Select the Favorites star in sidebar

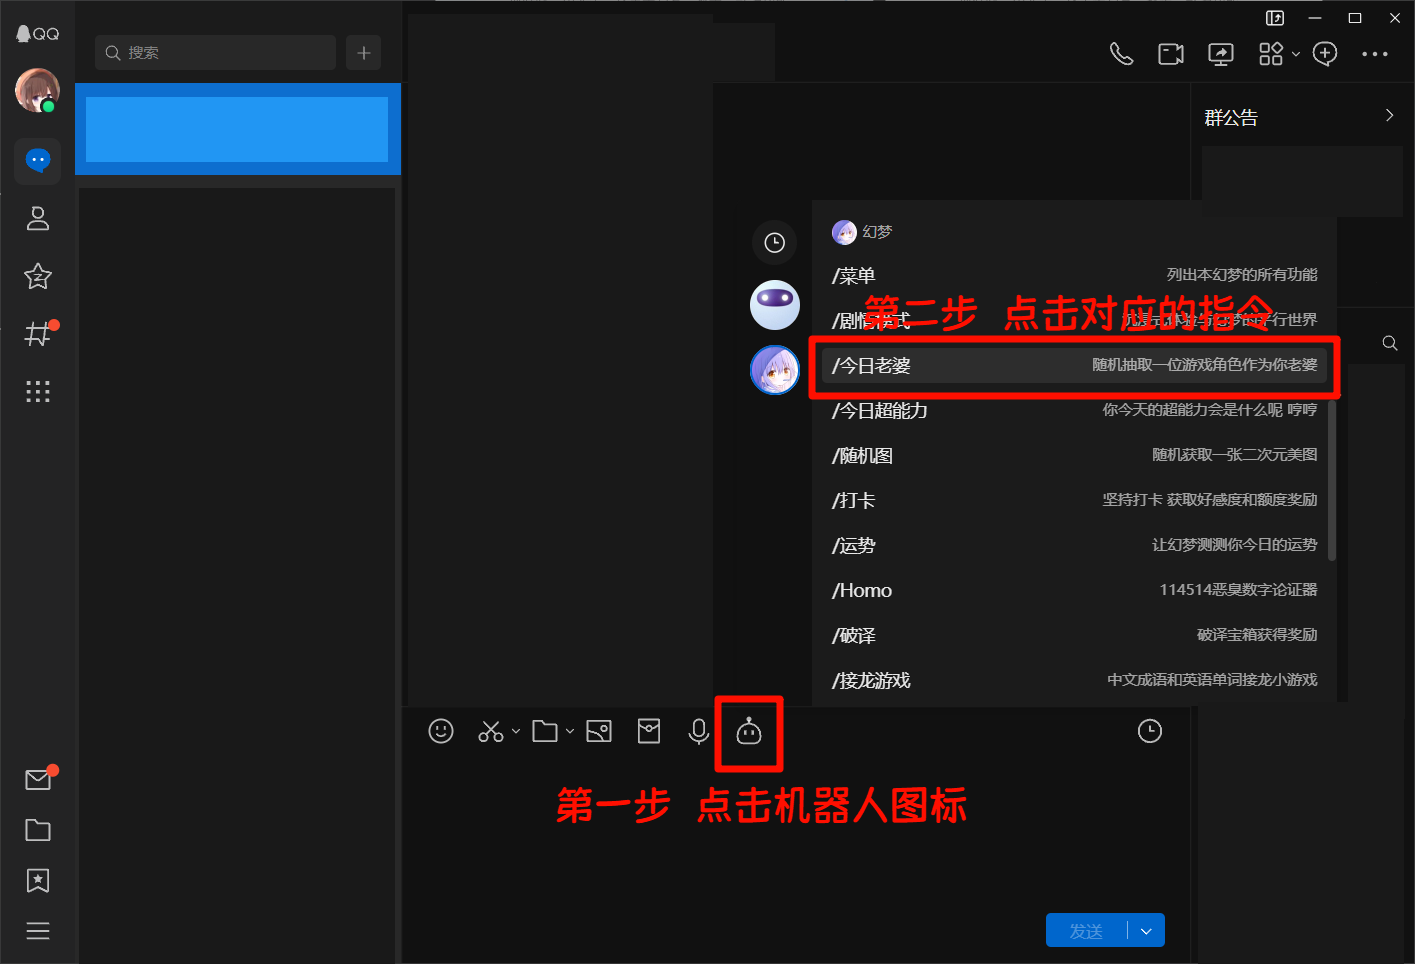pos(37,277)
